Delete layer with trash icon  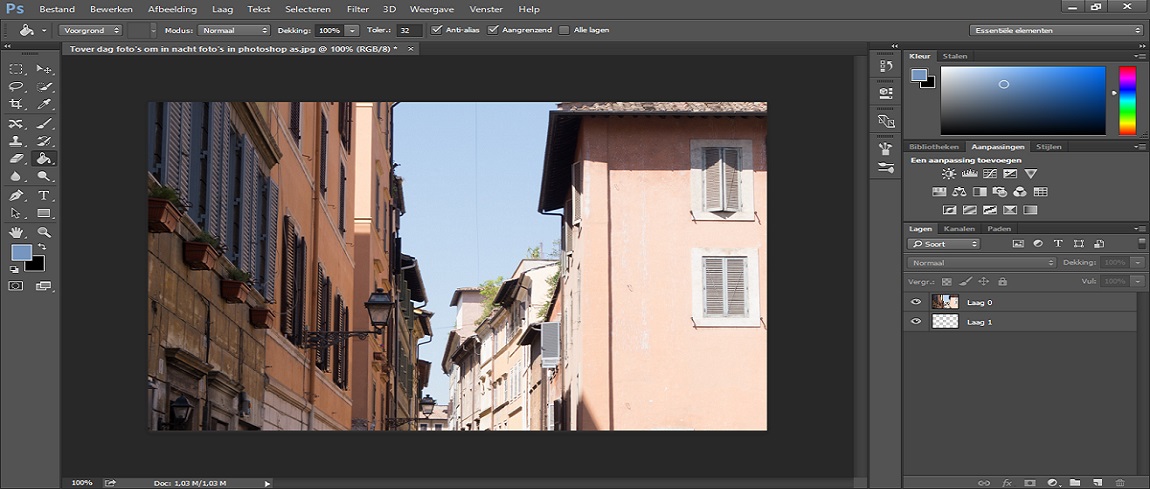tap(1119, 483)
